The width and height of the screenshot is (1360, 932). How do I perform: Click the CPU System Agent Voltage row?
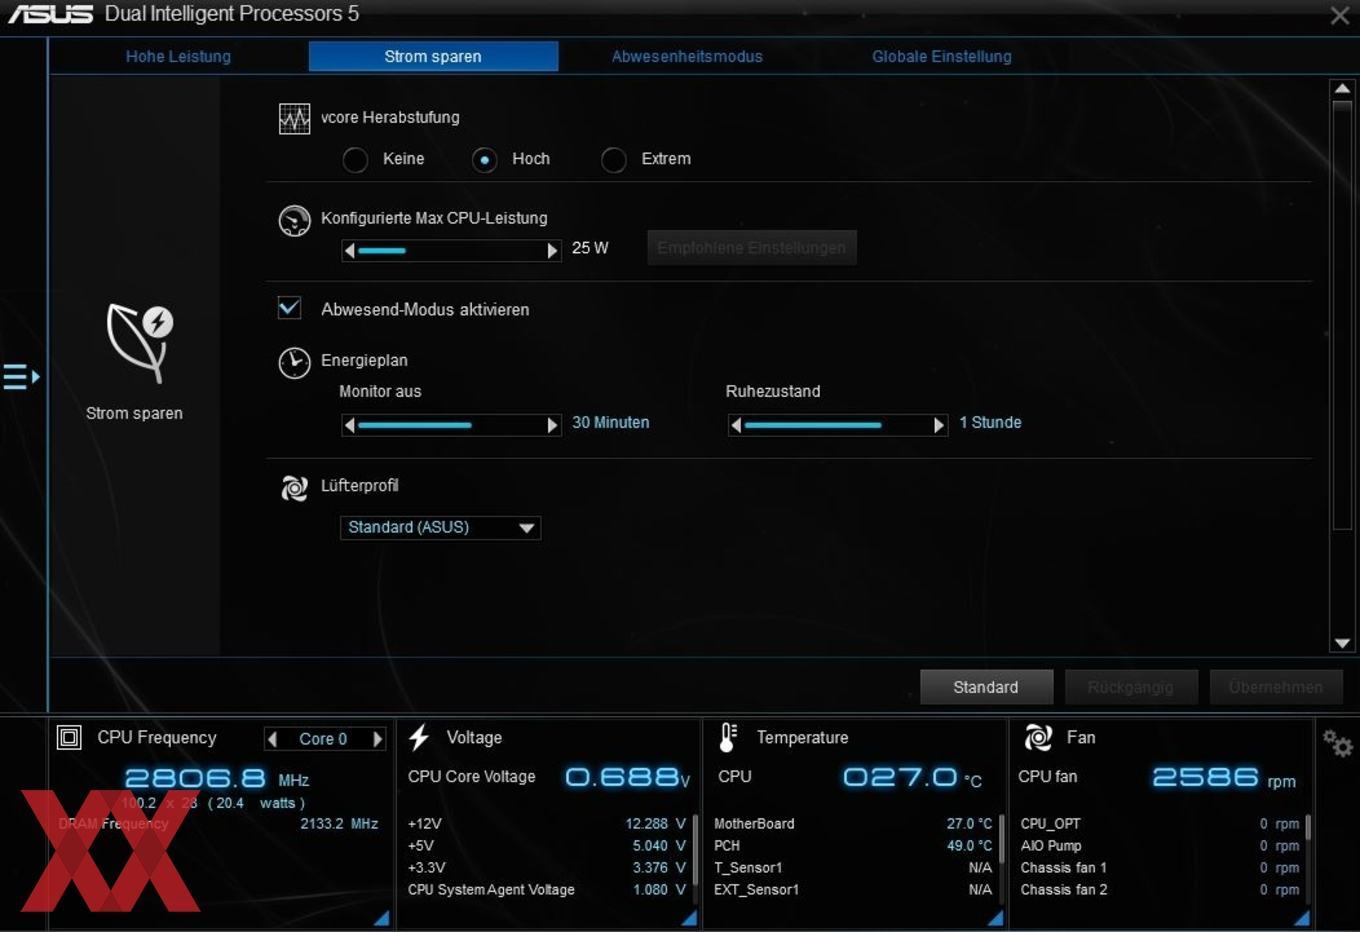(x=547, y=890)
